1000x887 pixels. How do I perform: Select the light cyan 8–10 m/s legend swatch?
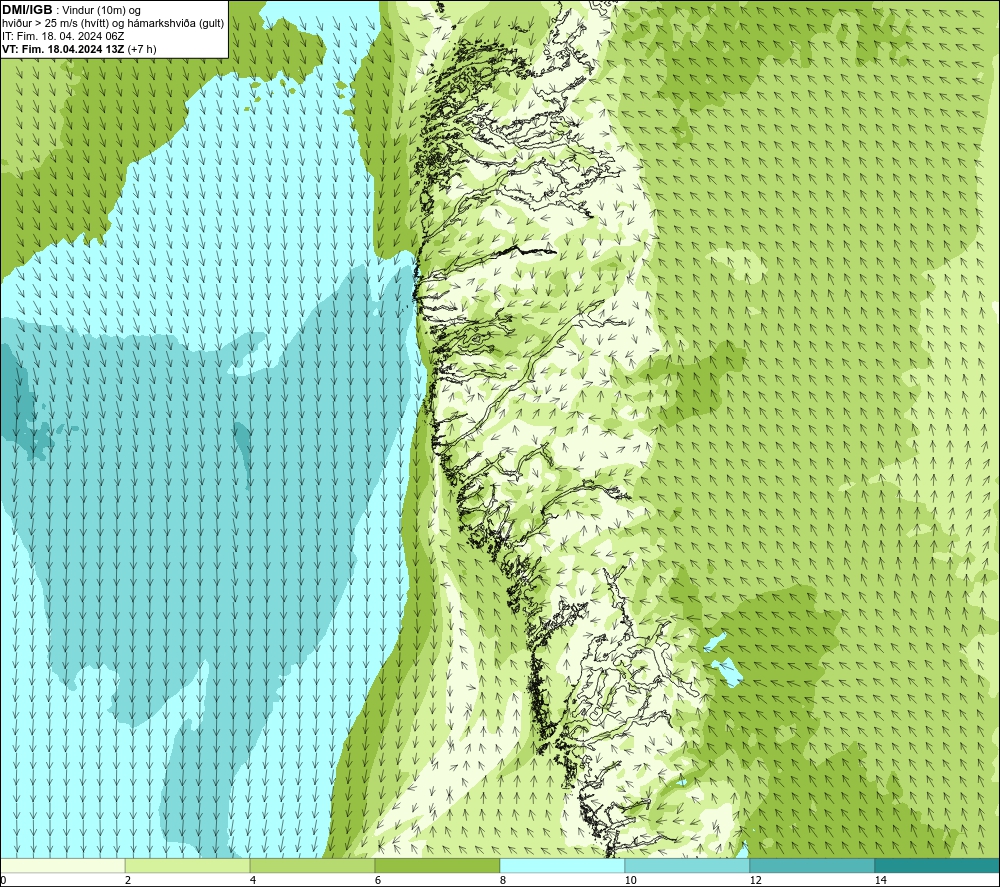point(562,866)
